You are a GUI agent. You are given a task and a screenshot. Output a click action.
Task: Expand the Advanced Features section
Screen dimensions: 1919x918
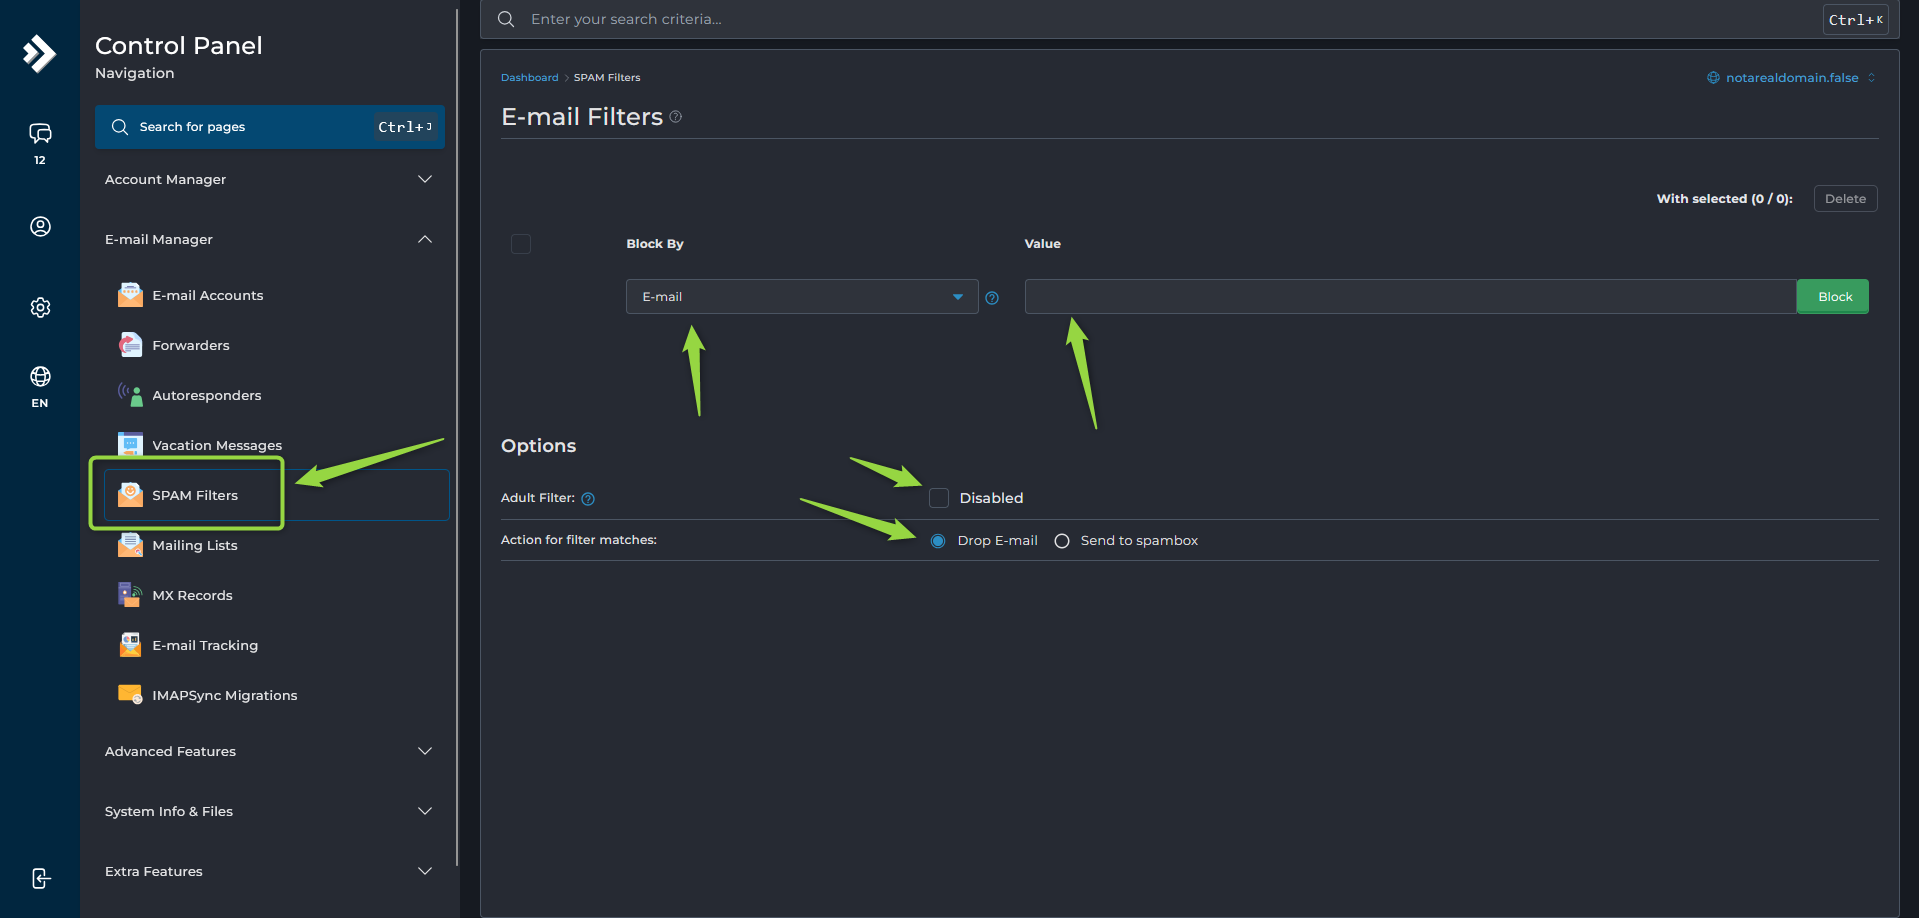tap(269, 751)
